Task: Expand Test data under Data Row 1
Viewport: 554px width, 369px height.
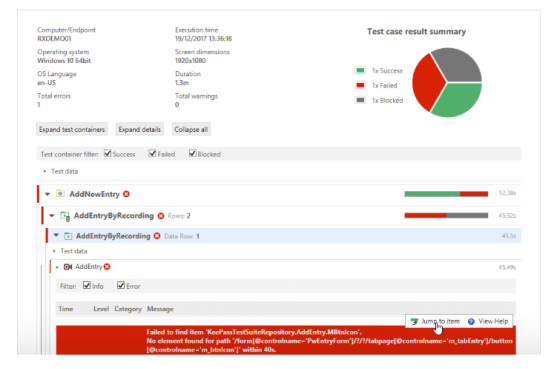Action: tap(54, 251)
